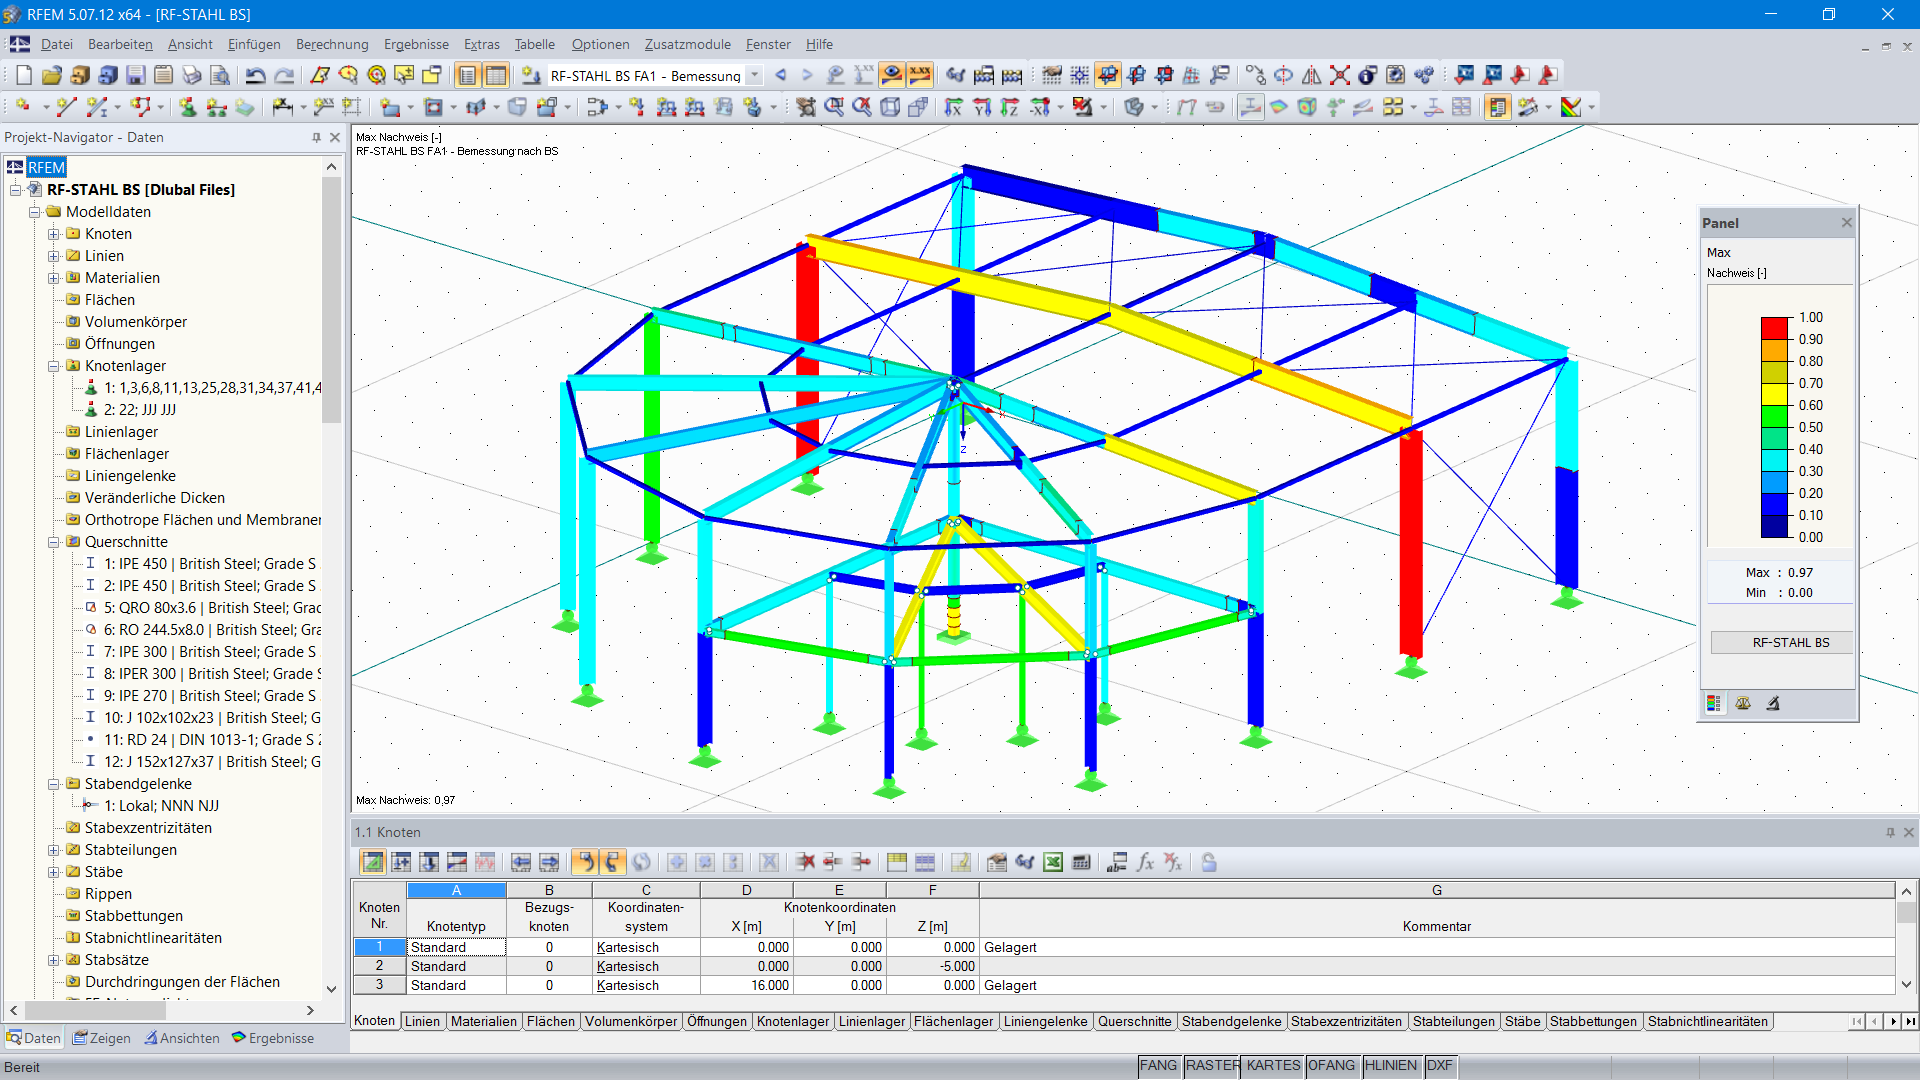Image resolution: width=1920 pixels, height=1080 pixels.
Task: Click the lock icon in table toolbar
Action: pos(1209,862)
